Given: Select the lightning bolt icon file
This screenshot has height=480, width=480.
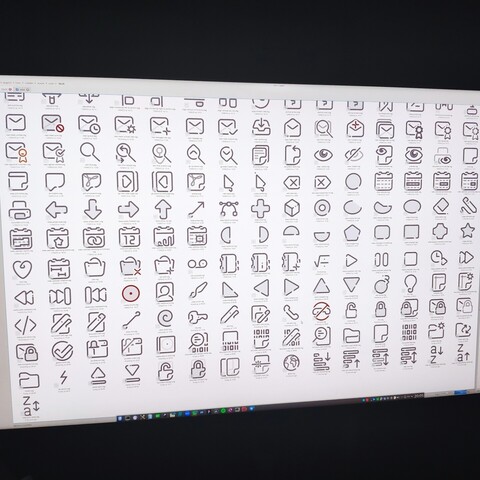Looking at the screenshot, I should (x=63, y=378).
